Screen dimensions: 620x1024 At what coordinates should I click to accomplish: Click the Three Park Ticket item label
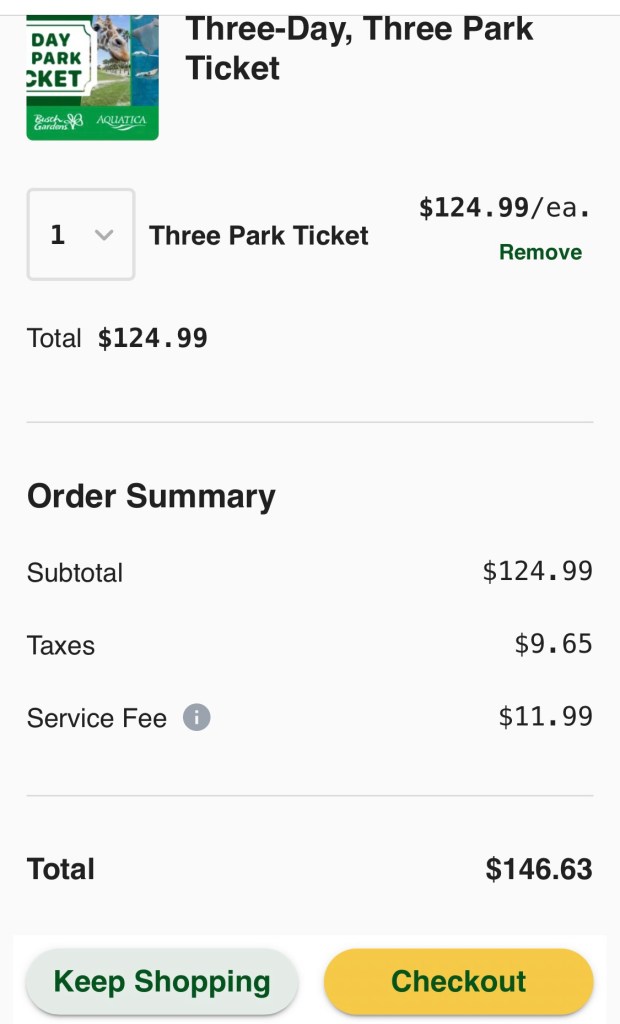pyautogui.click(x=259, y=236)
